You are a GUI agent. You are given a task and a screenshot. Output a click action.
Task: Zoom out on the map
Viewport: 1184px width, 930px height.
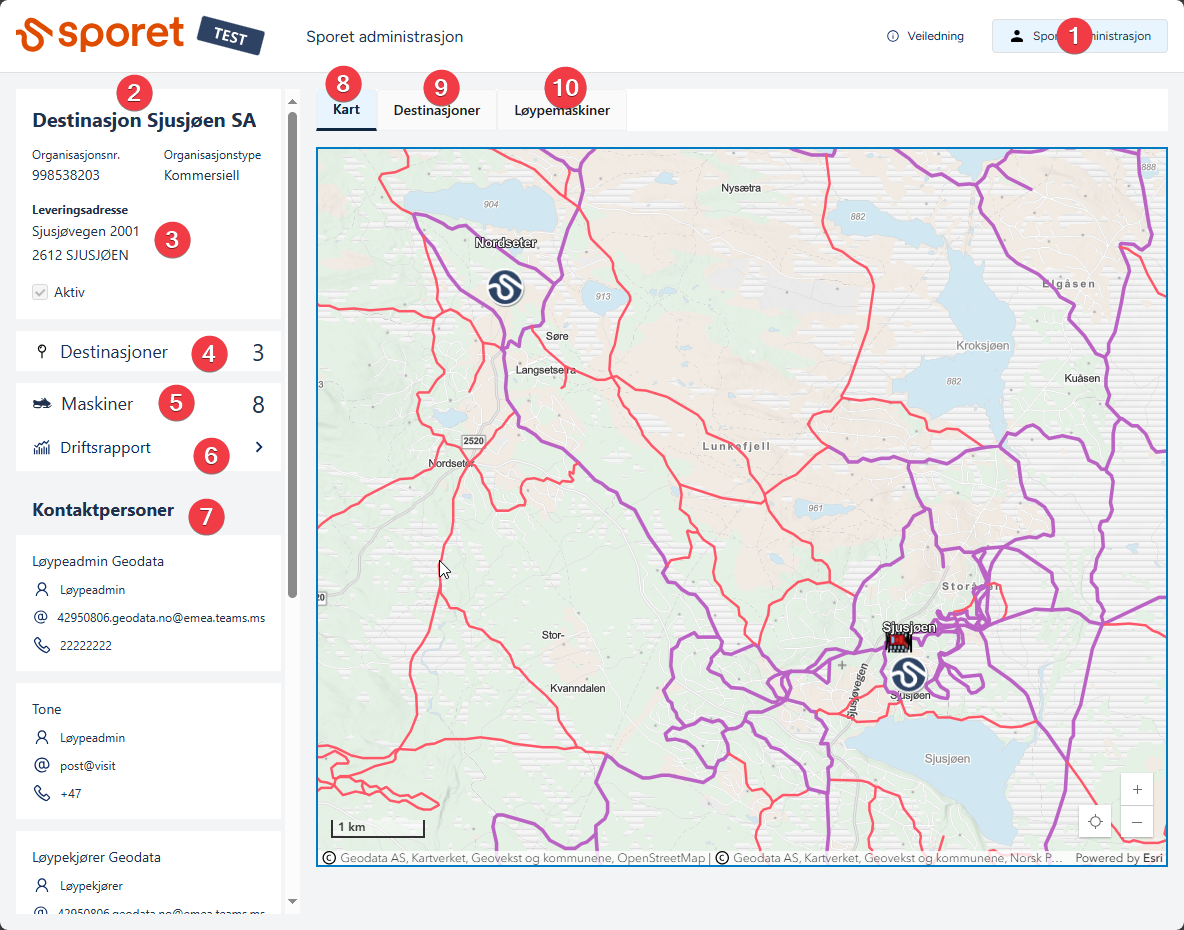point(1137,822)
